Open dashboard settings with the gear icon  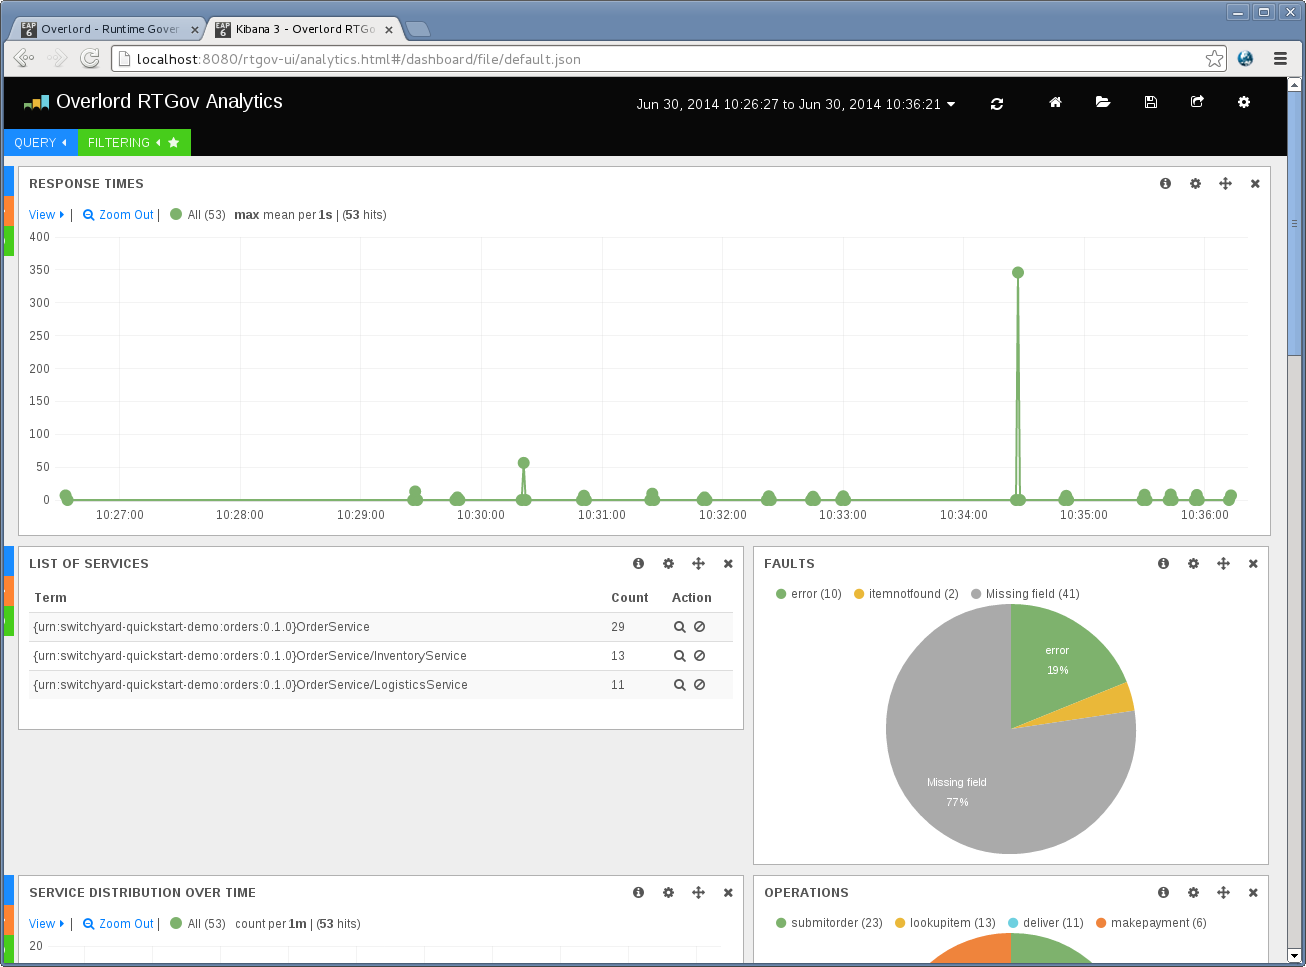(x=1243, y=103)
